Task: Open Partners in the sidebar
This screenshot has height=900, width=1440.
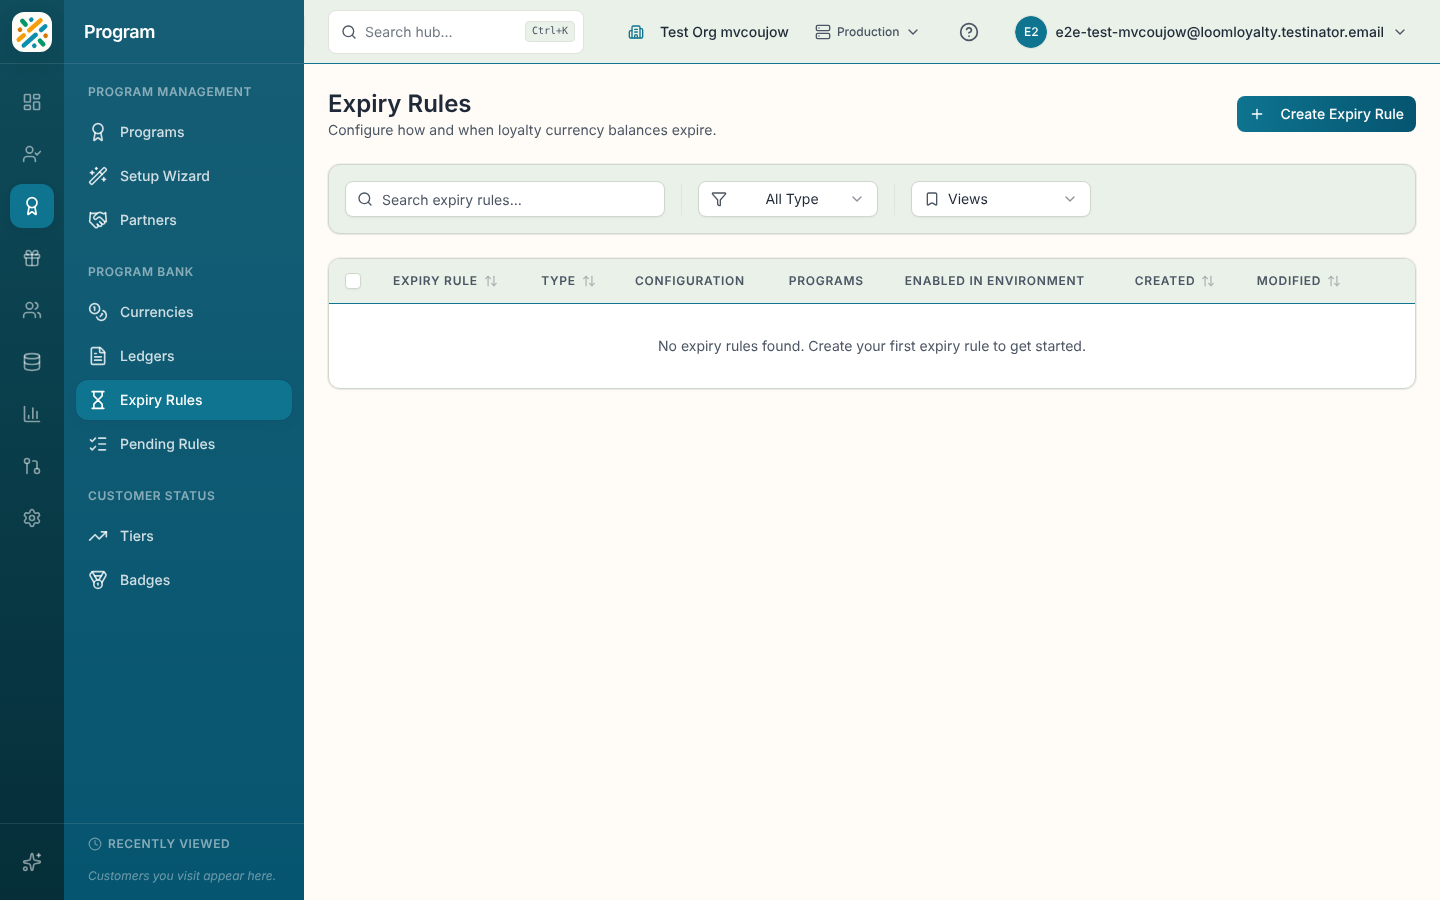Action: point(184,220)
